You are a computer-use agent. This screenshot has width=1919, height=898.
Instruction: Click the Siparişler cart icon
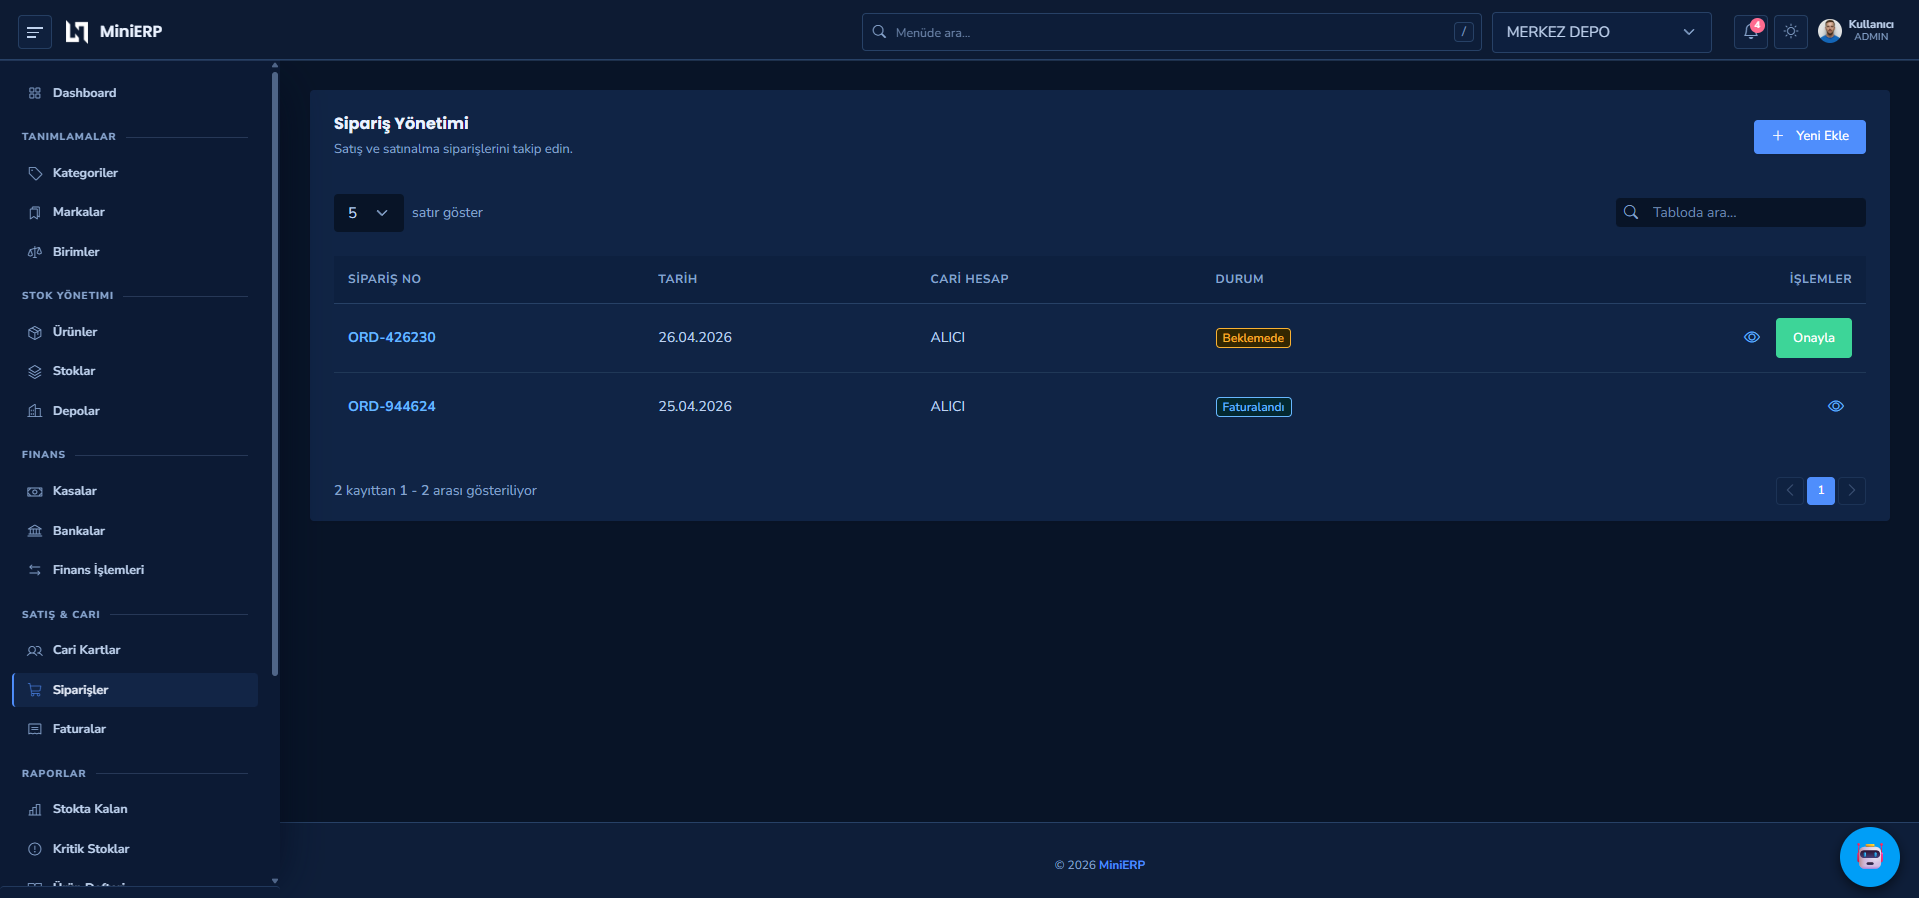coord(35,690)
